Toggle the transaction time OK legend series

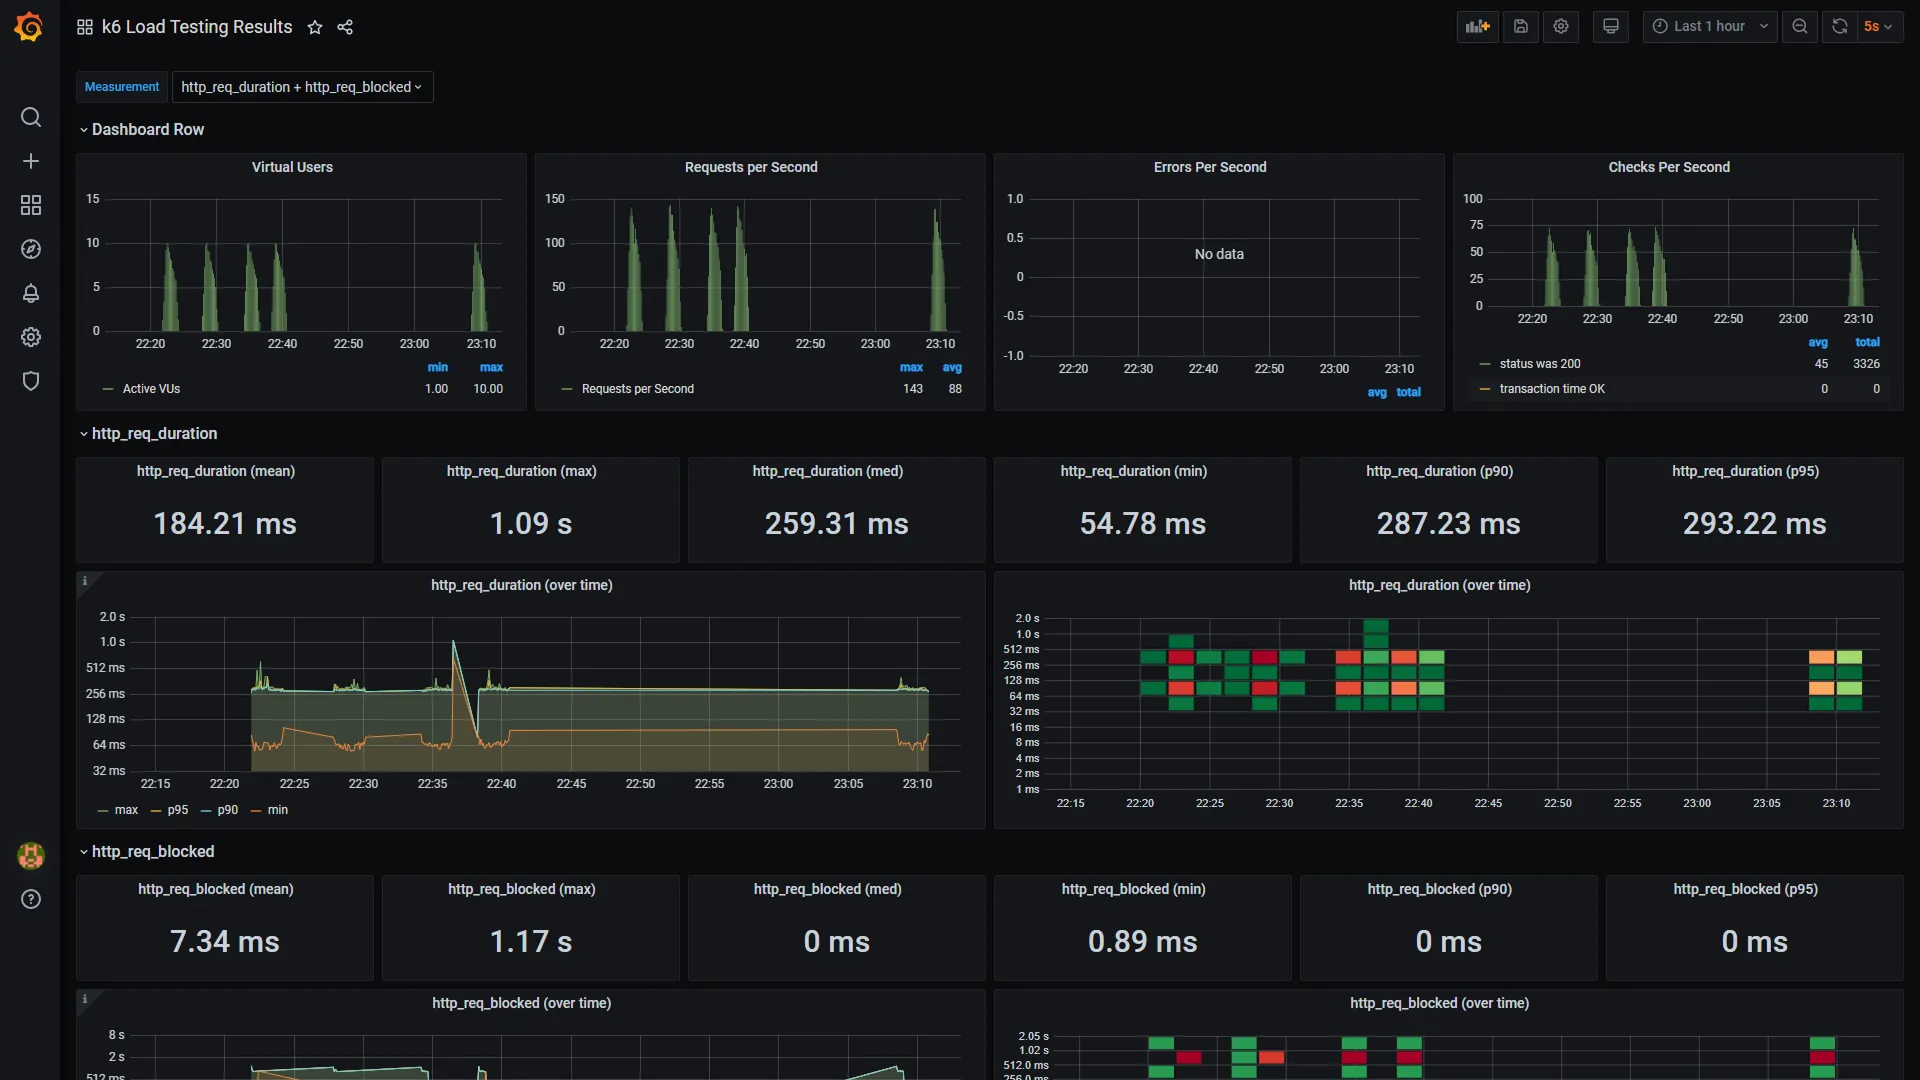click(x=1552, y=389)
